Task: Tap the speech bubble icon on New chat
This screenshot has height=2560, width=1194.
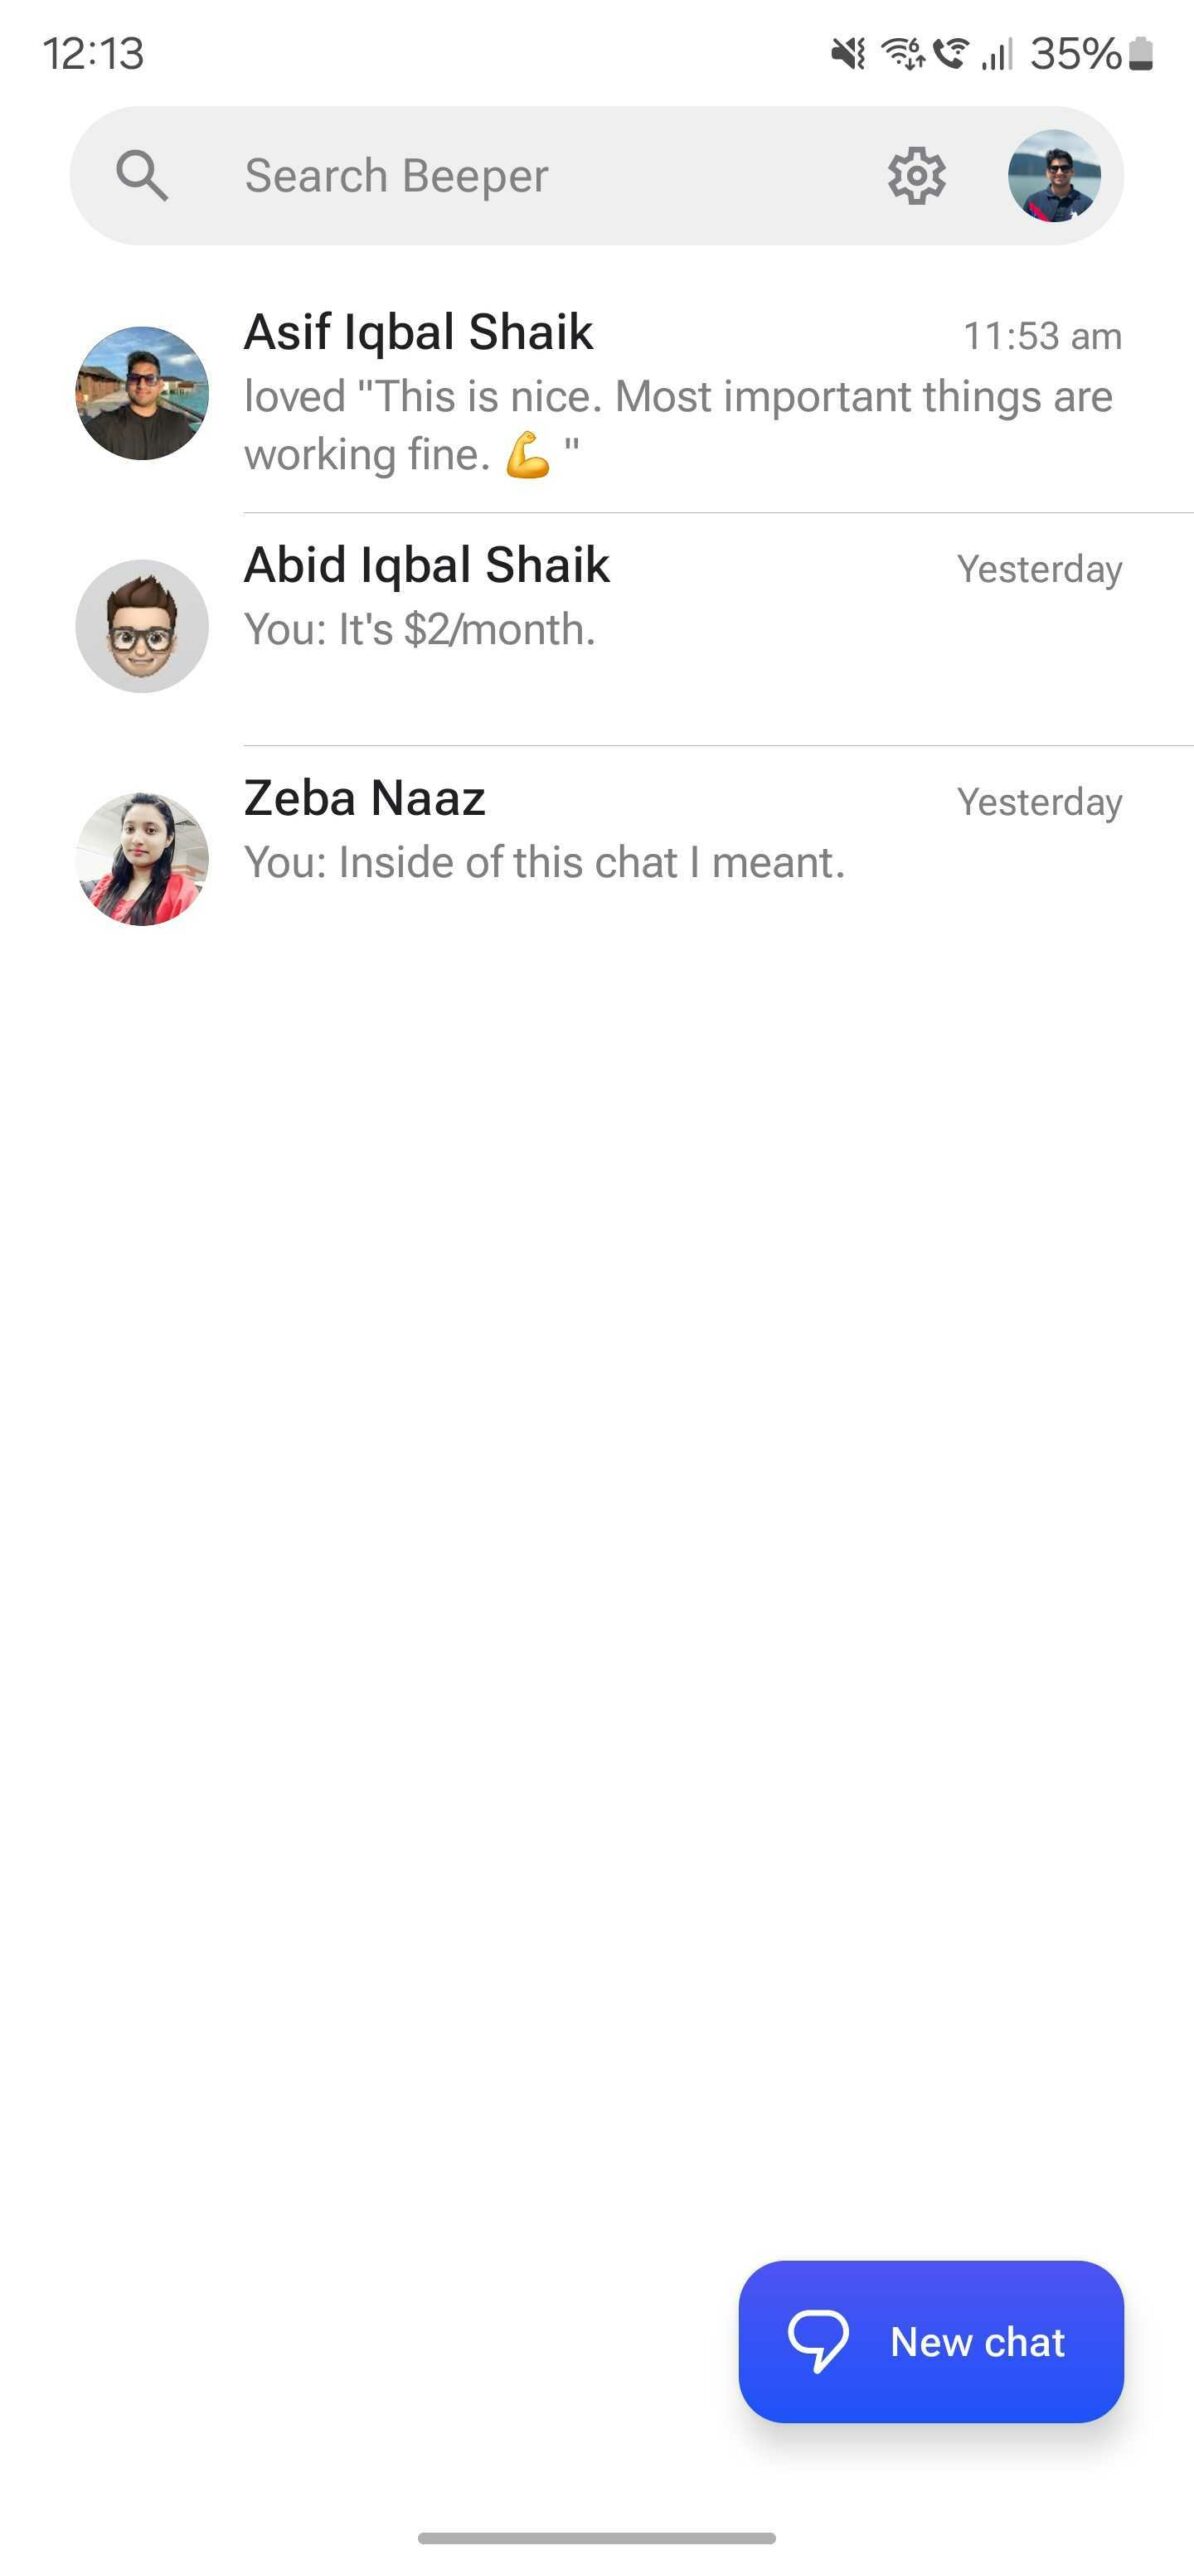Action: pyautogui.click(x=818, y=2341)
